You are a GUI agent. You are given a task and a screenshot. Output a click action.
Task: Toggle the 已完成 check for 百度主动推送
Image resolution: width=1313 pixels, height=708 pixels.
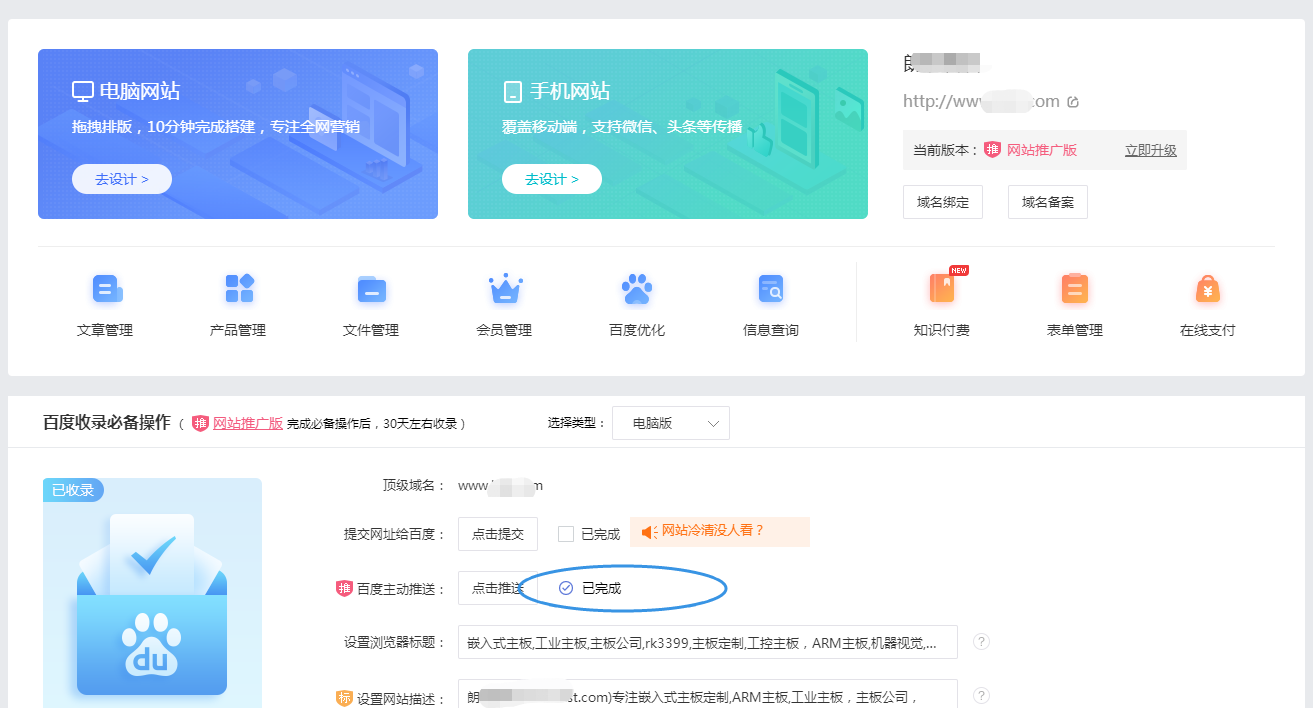tap(566, 588)
